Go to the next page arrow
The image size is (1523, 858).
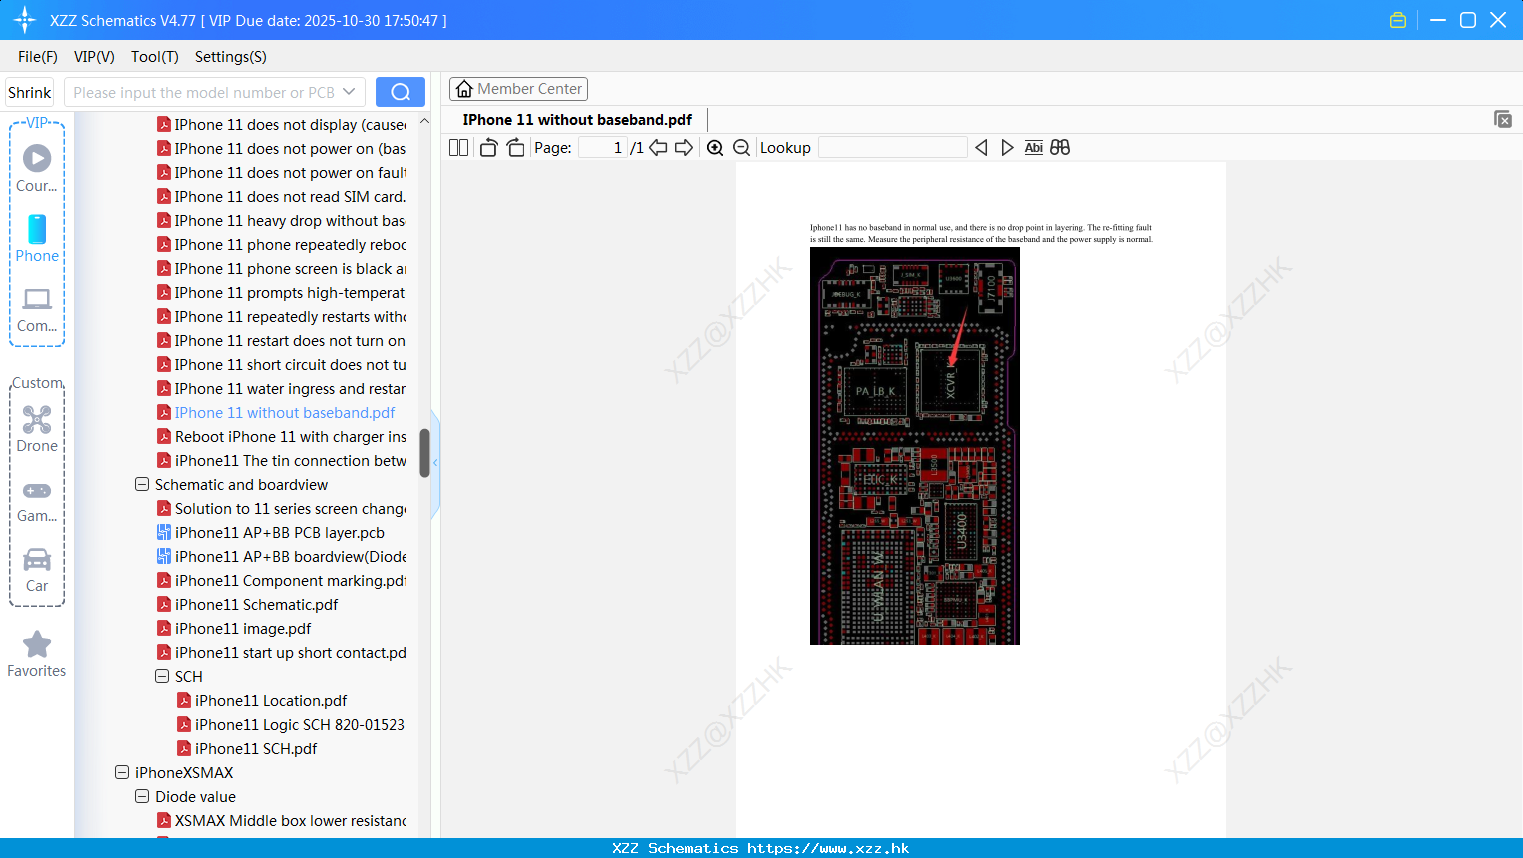[x=684, y=148]
